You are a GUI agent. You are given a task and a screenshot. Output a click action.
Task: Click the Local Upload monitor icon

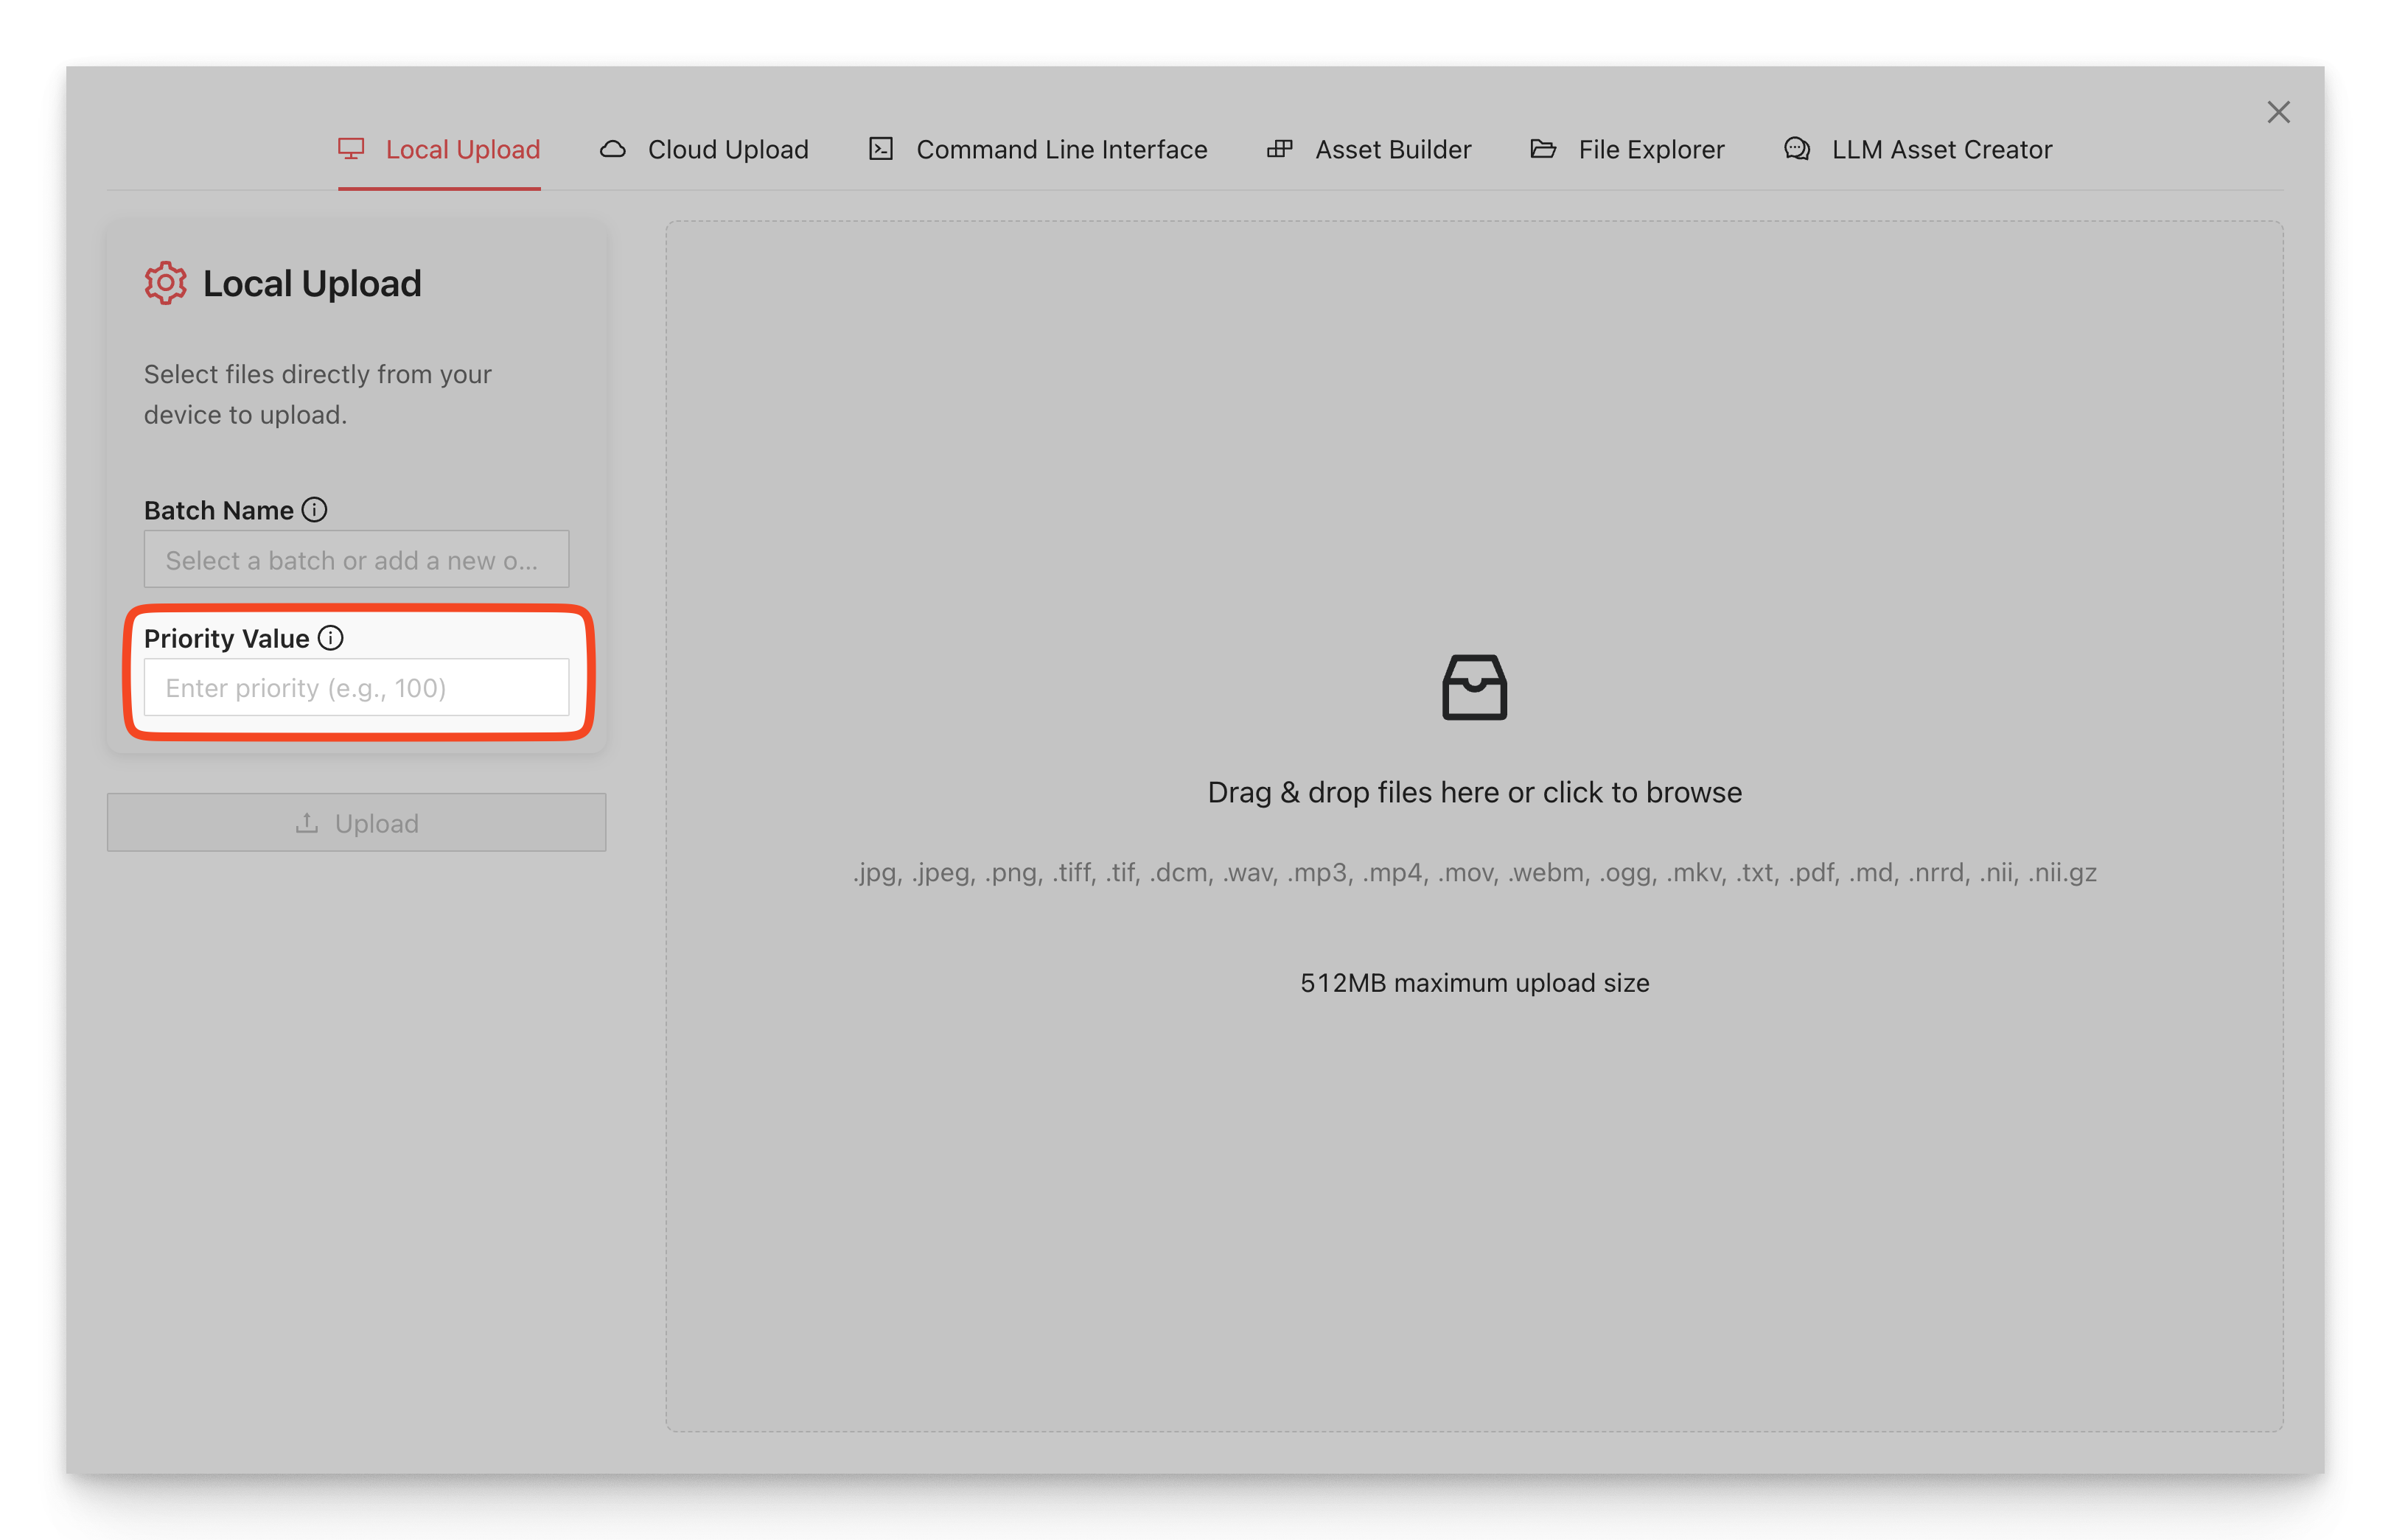click(351, 149)
